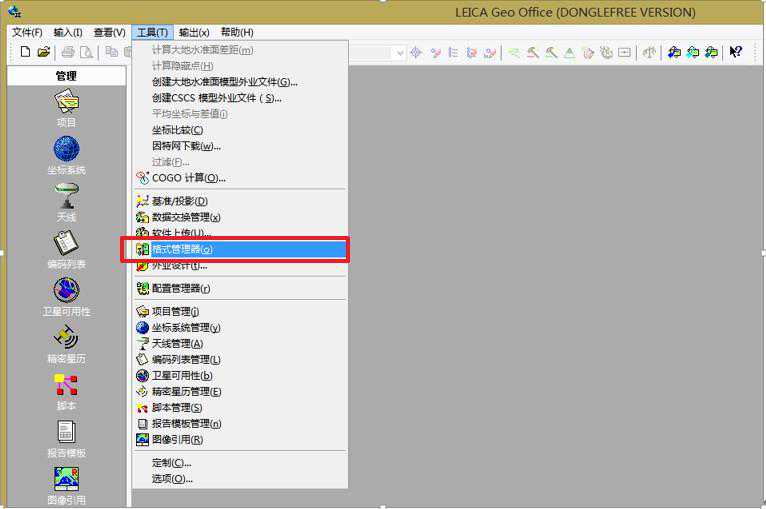Open the 脚本 script icon in sidebar

point(66,384)
